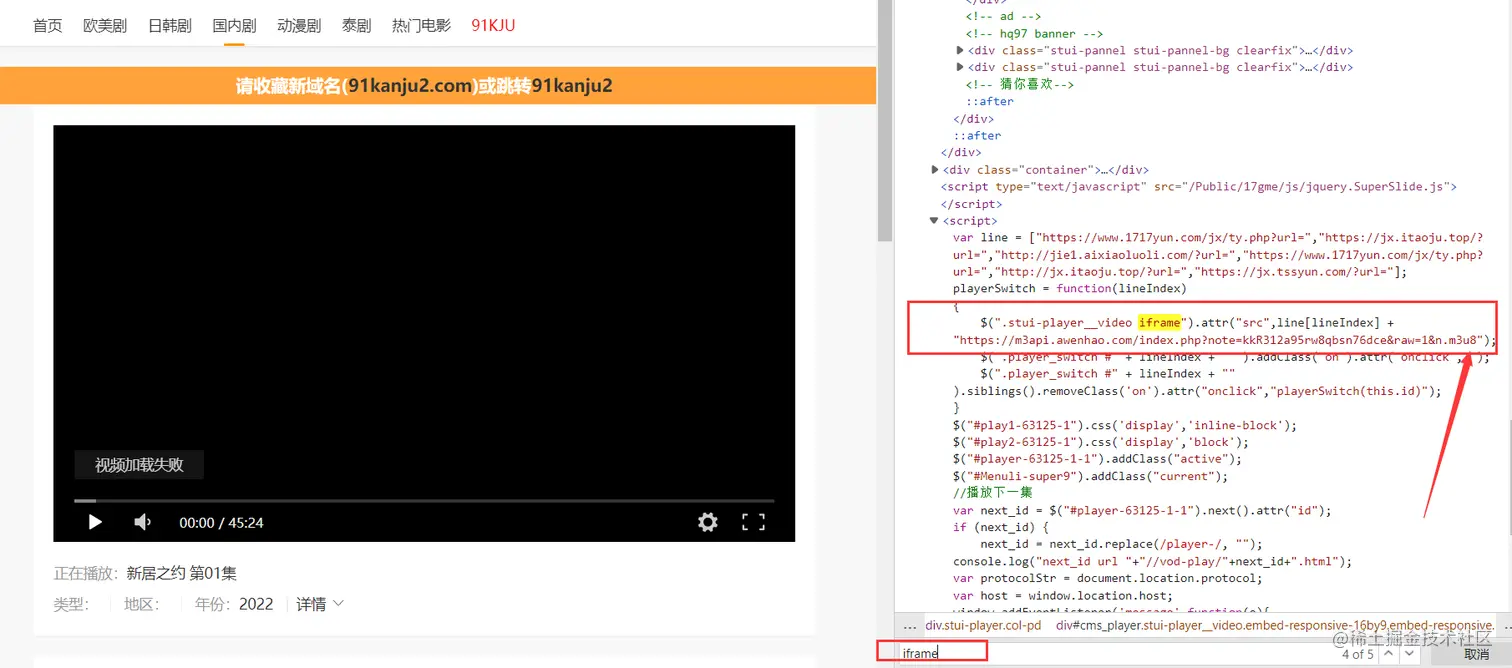Click the 播放下一集 comment line
Viewport: 1512px width, 668px height.
[992, 493]
